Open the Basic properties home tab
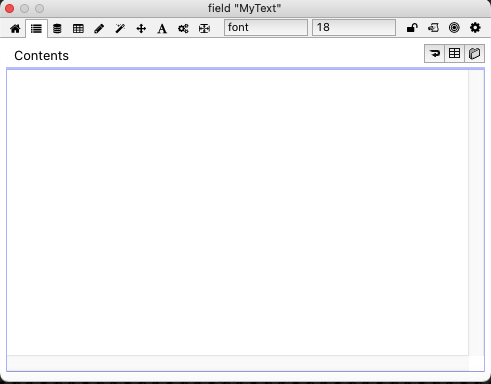Viewport: 491px width, 384px height. tap(15, 28)
